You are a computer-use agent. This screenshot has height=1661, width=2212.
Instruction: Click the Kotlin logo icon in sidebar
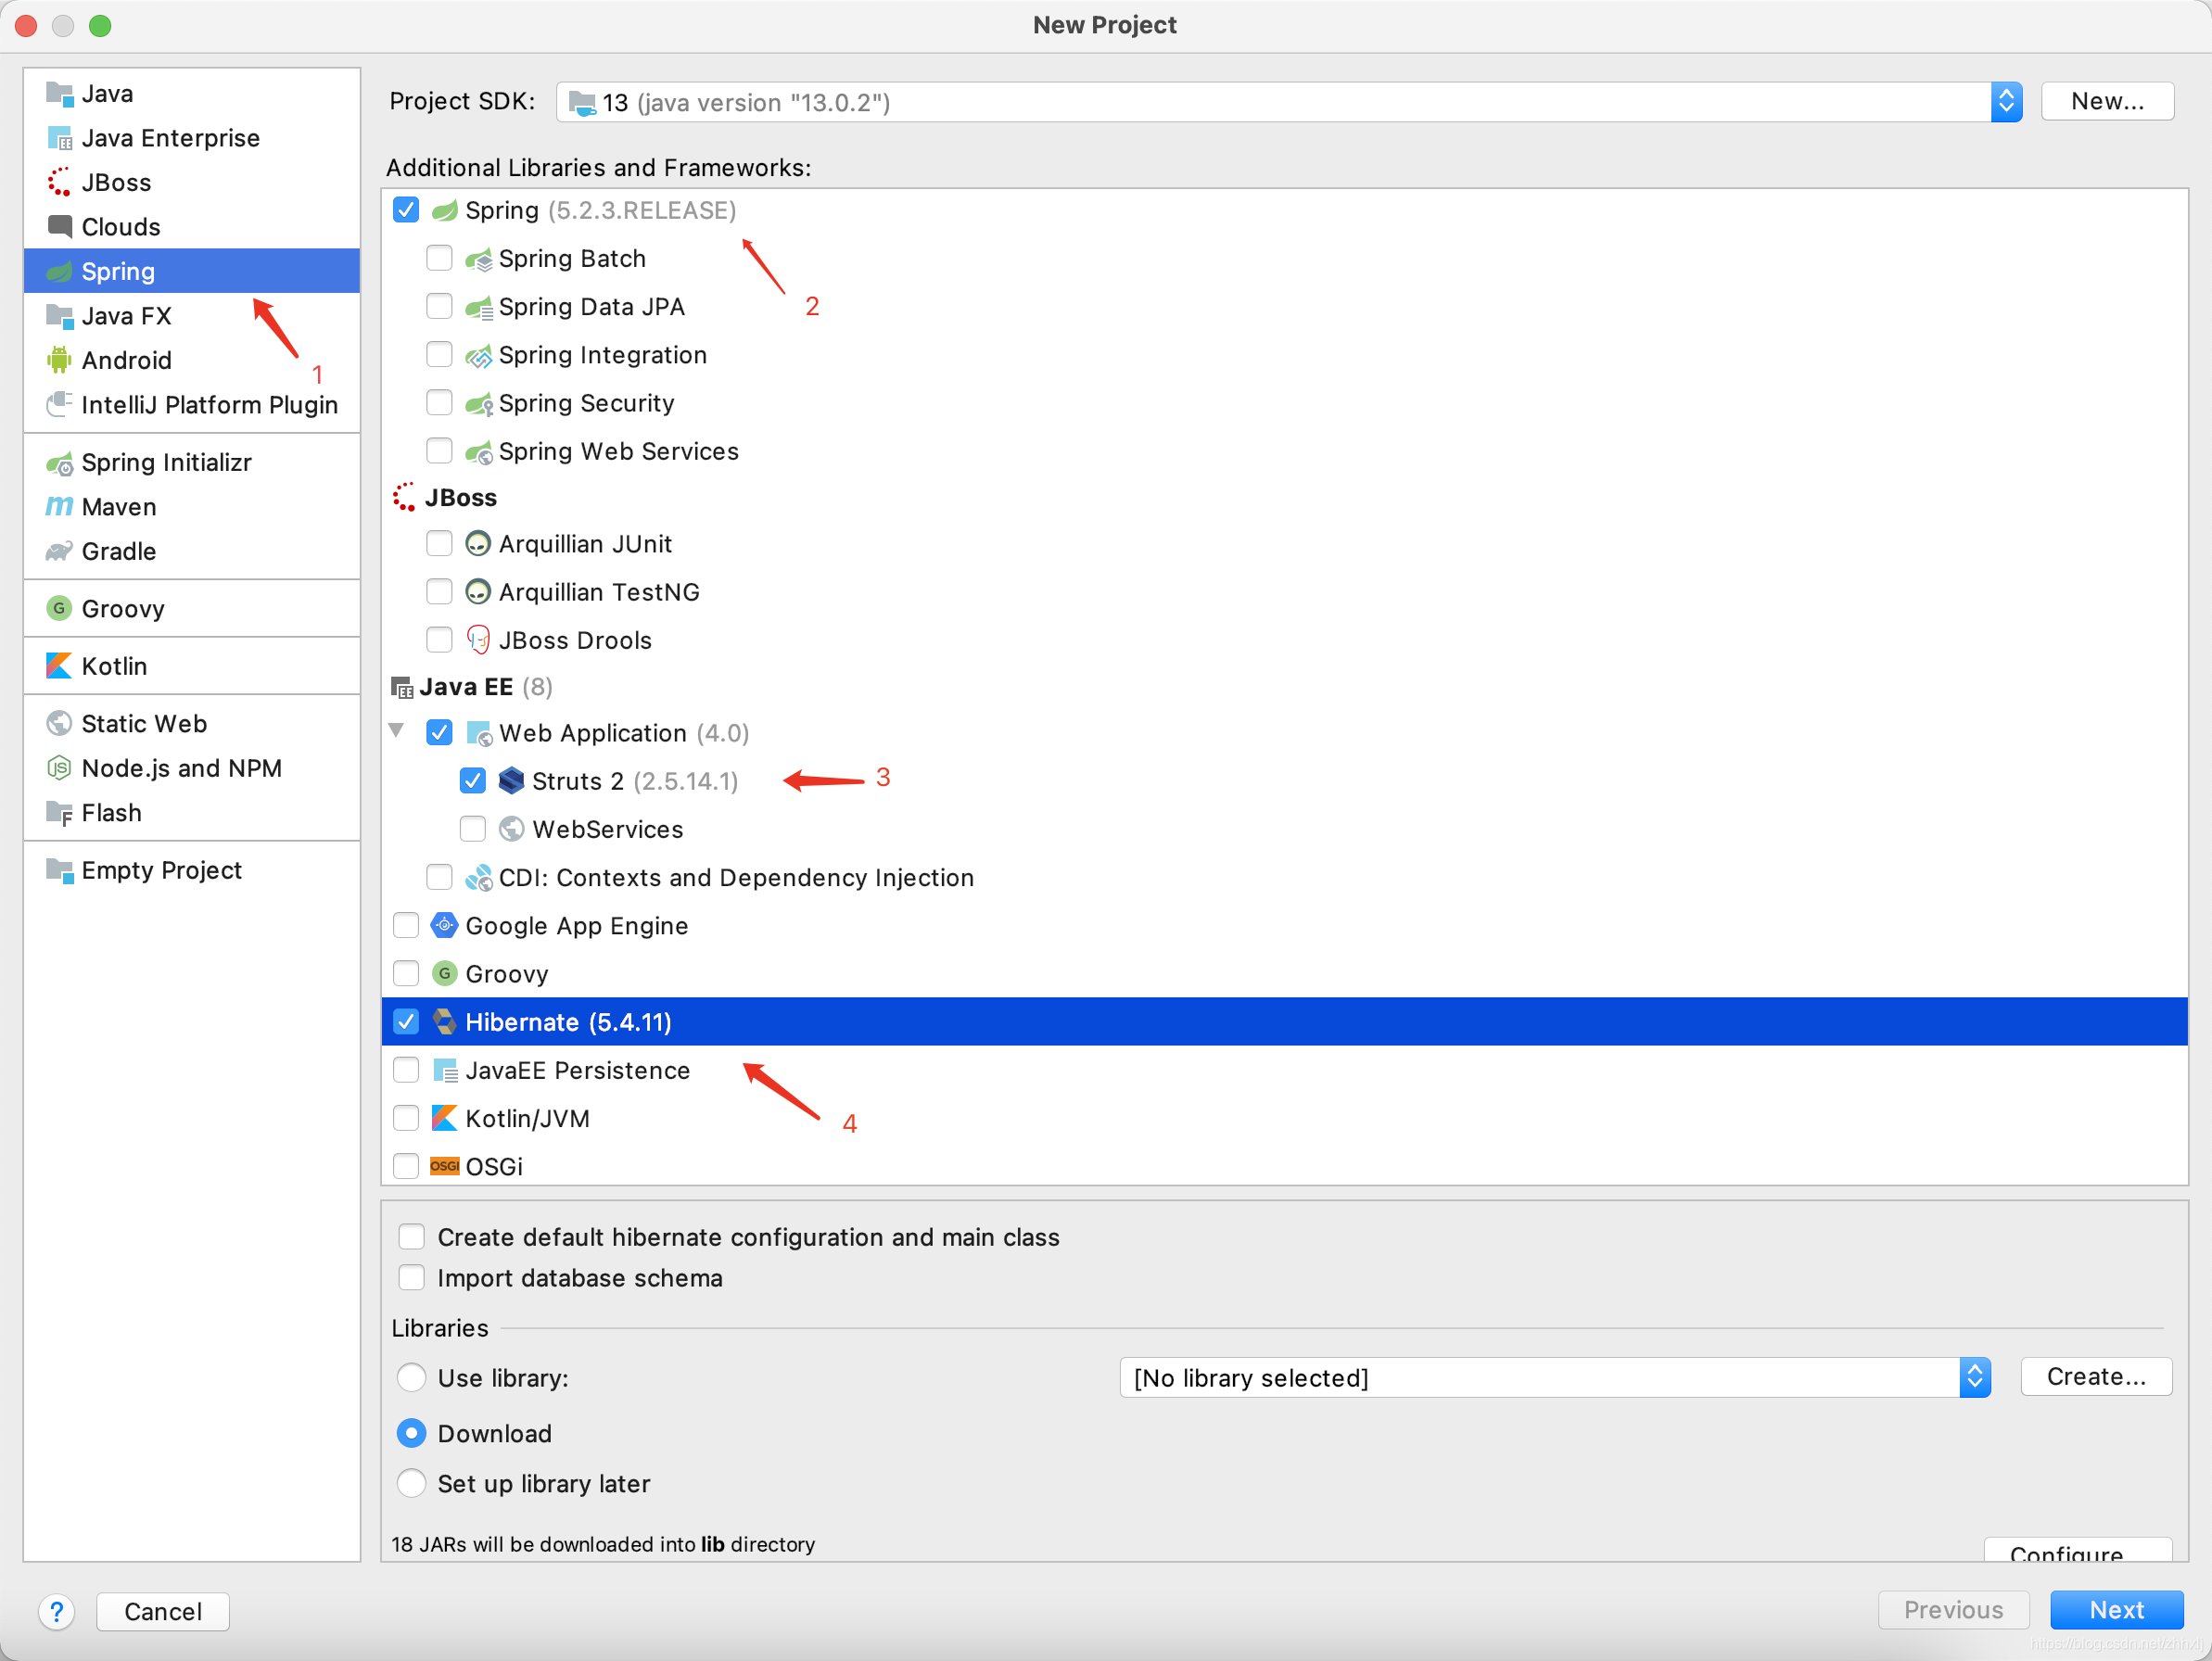59,666
